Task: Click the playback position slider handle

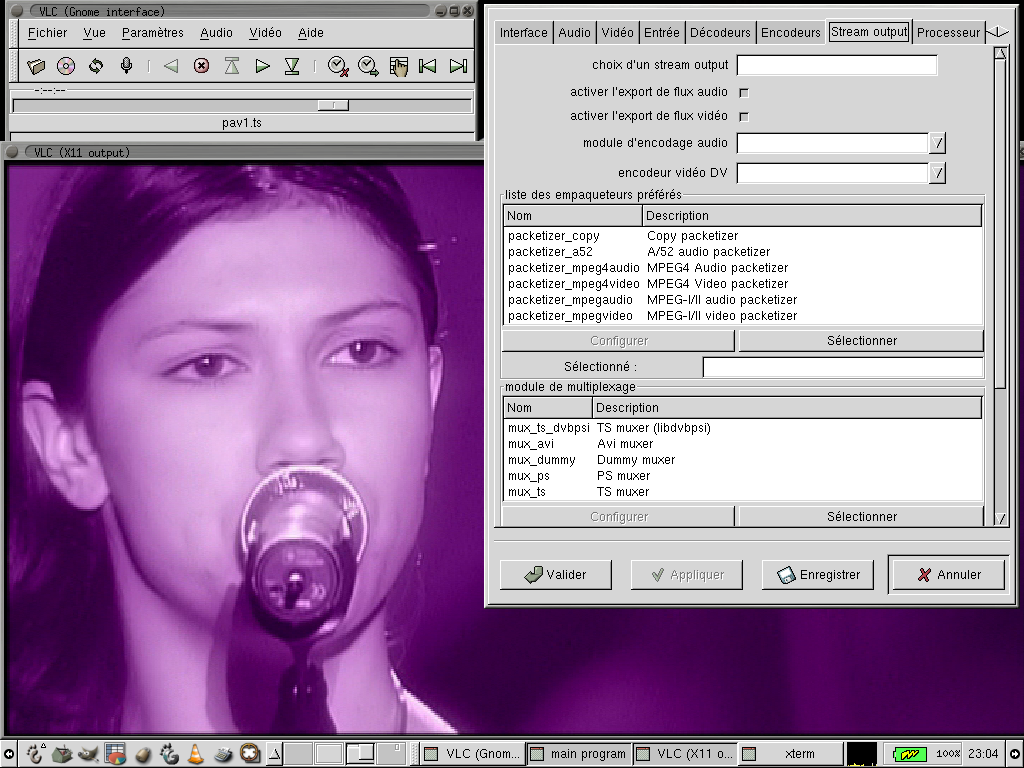Action: tap(333, 105)
